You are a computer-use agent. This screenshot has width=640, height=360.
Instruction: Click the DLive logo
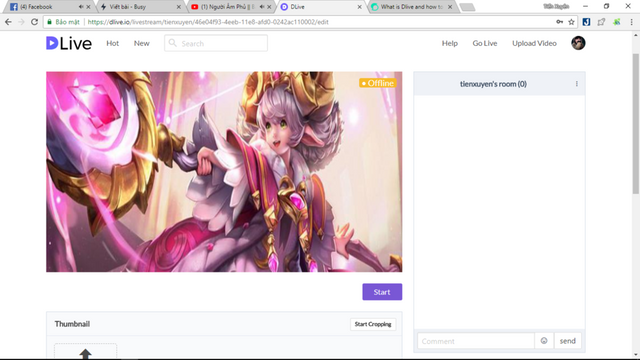pyautogui.click(x=69, y=43)
